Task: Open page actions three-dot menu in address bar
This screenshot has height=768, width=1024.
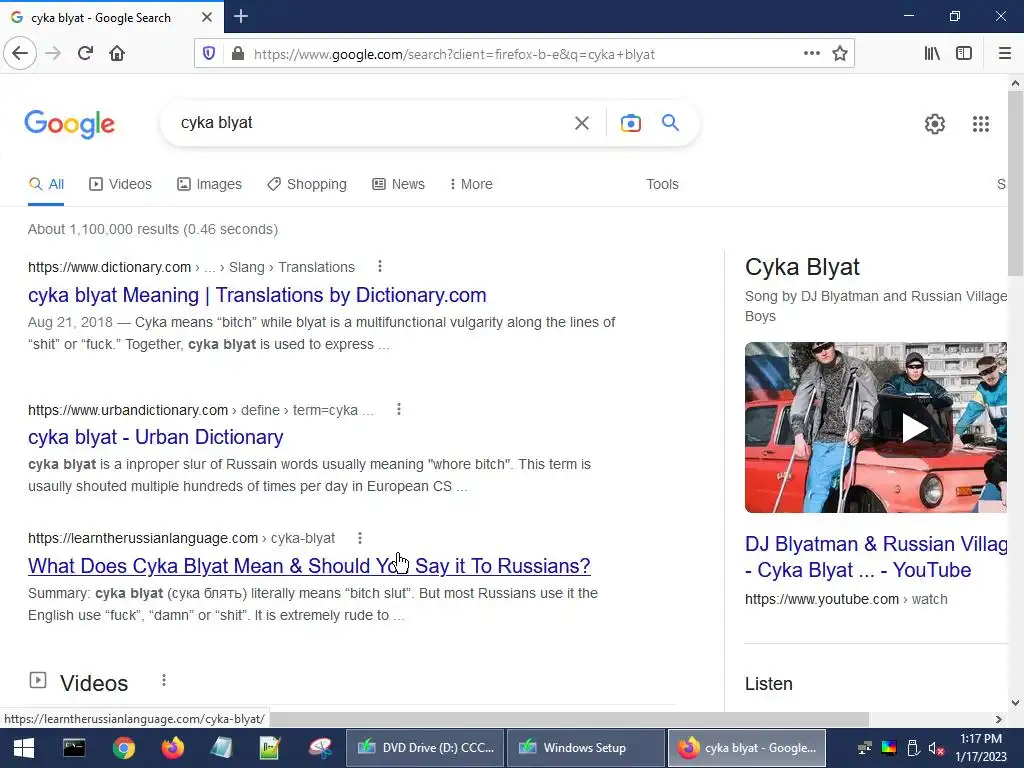Action: (x=812, y=54)
